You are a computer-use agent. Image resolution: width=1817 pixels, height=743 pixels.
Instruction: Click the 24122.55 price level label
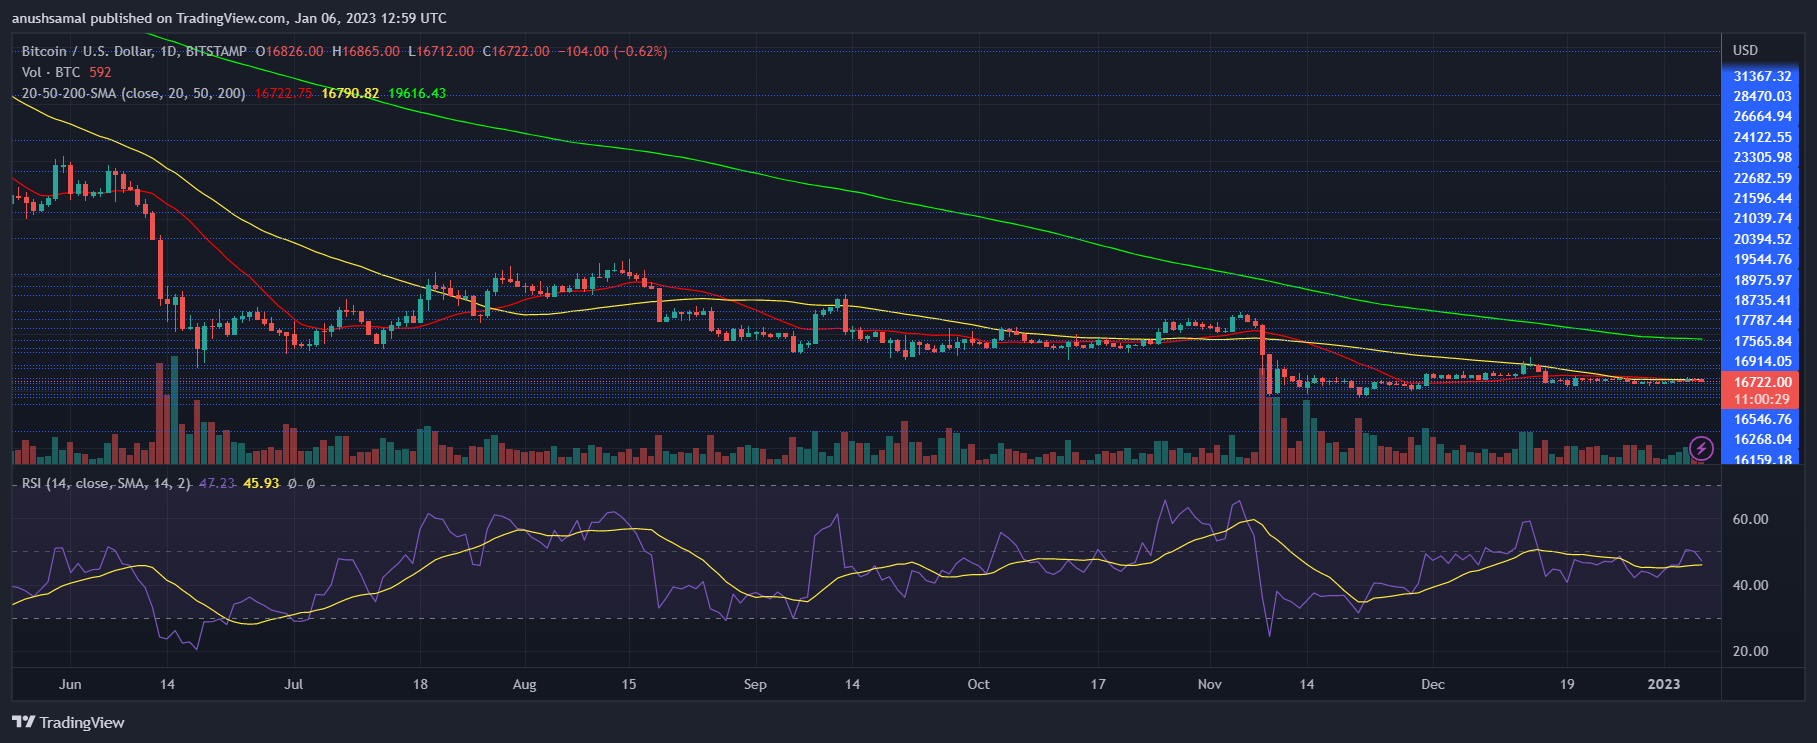tap(1762, 137)
